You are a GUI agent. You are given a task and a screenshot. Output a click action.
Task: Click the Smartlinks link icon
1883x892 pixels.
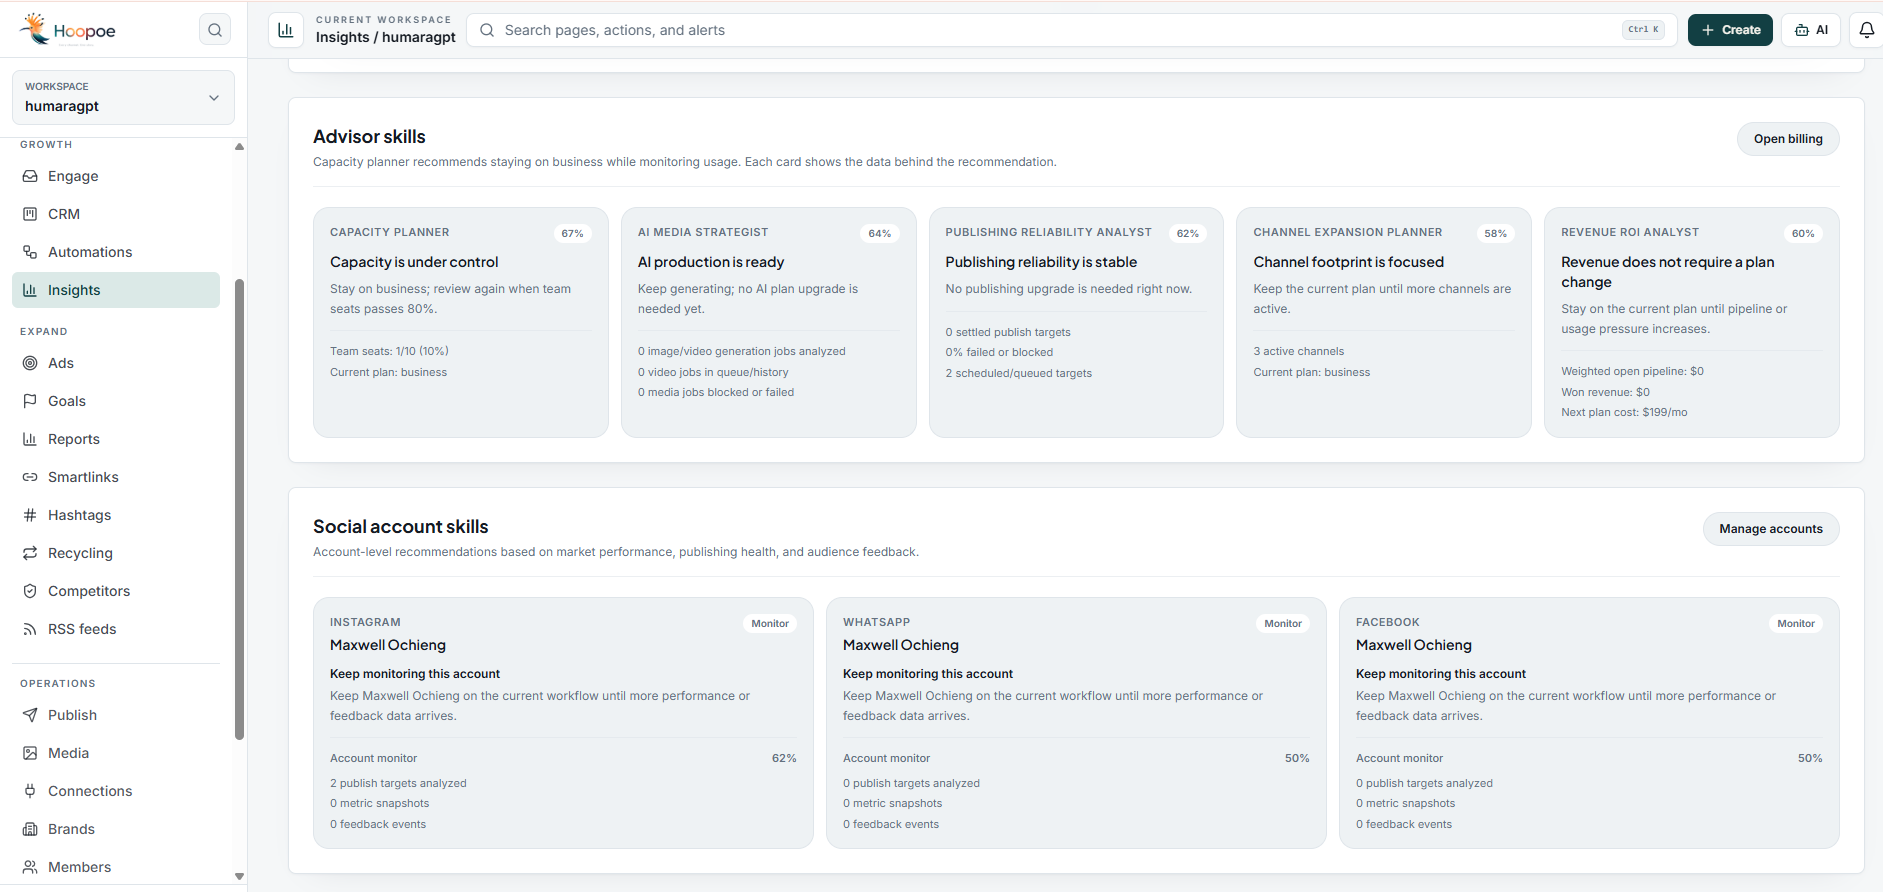30,477
